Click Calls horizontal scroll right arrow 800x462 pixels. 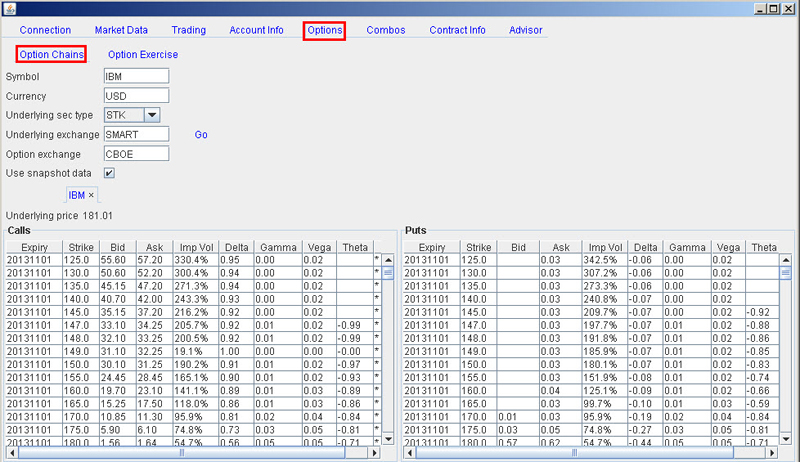(375, 452)
